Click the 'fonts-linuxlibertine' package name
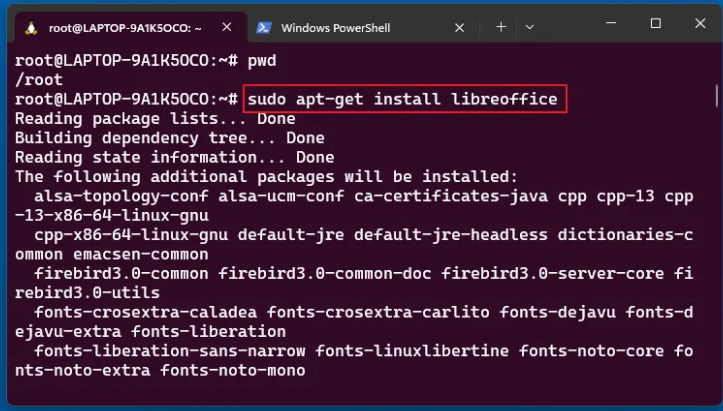723x411 pixels. (412, 351)
